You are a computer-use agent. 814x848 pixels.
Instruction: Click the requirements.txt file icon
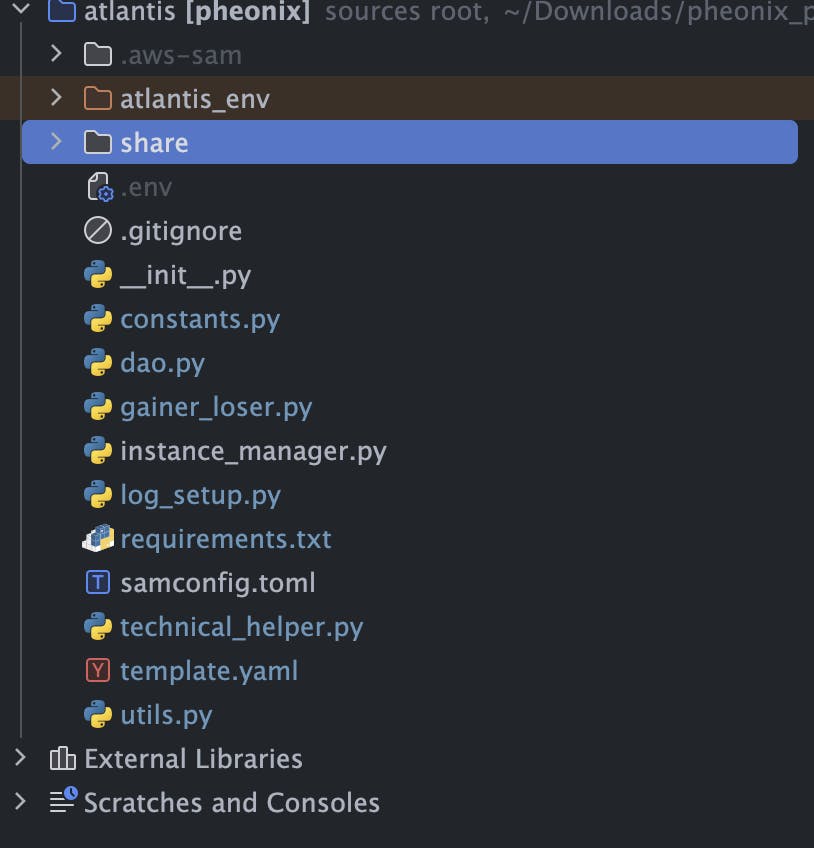click(97, 539)
